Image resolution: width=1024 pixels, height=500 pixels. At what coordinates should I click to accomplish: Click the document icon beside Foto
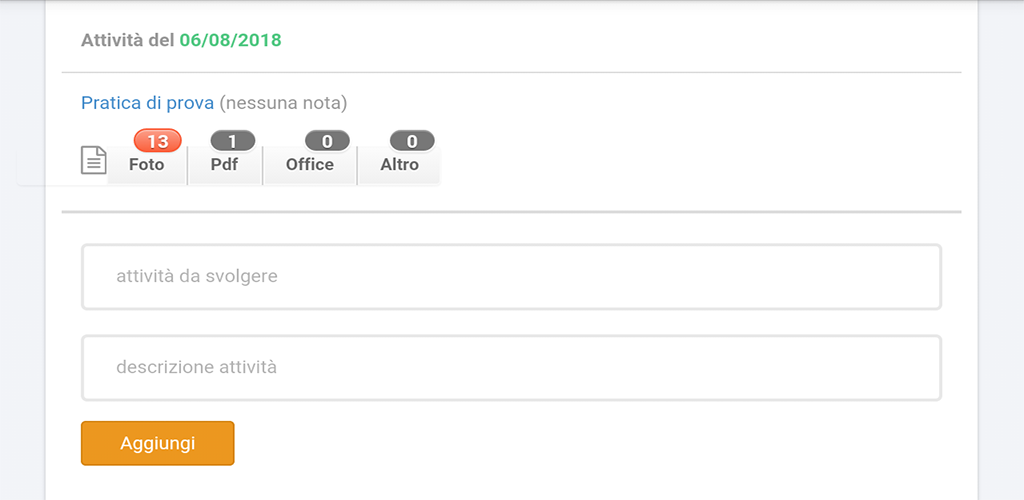tap(93, 161)
